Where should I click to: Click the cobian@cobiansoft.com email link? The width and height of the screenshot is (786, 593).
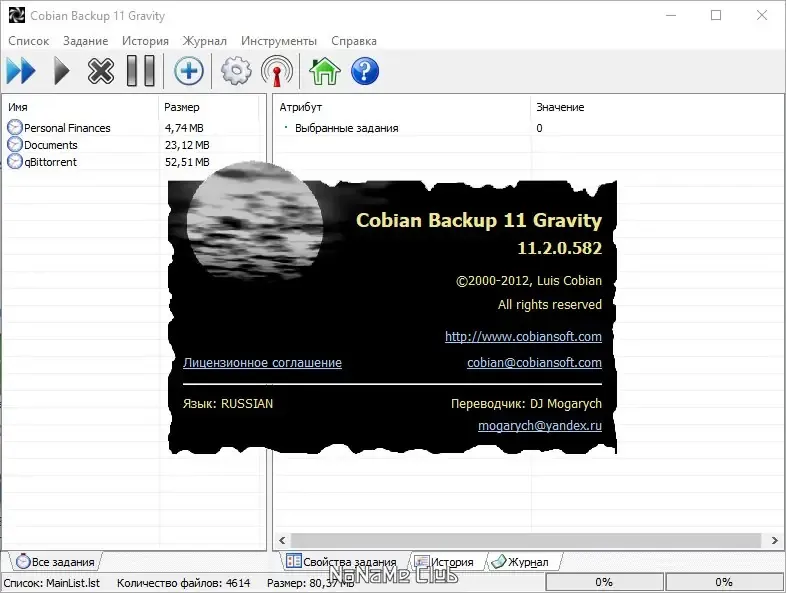pos(534,362)
